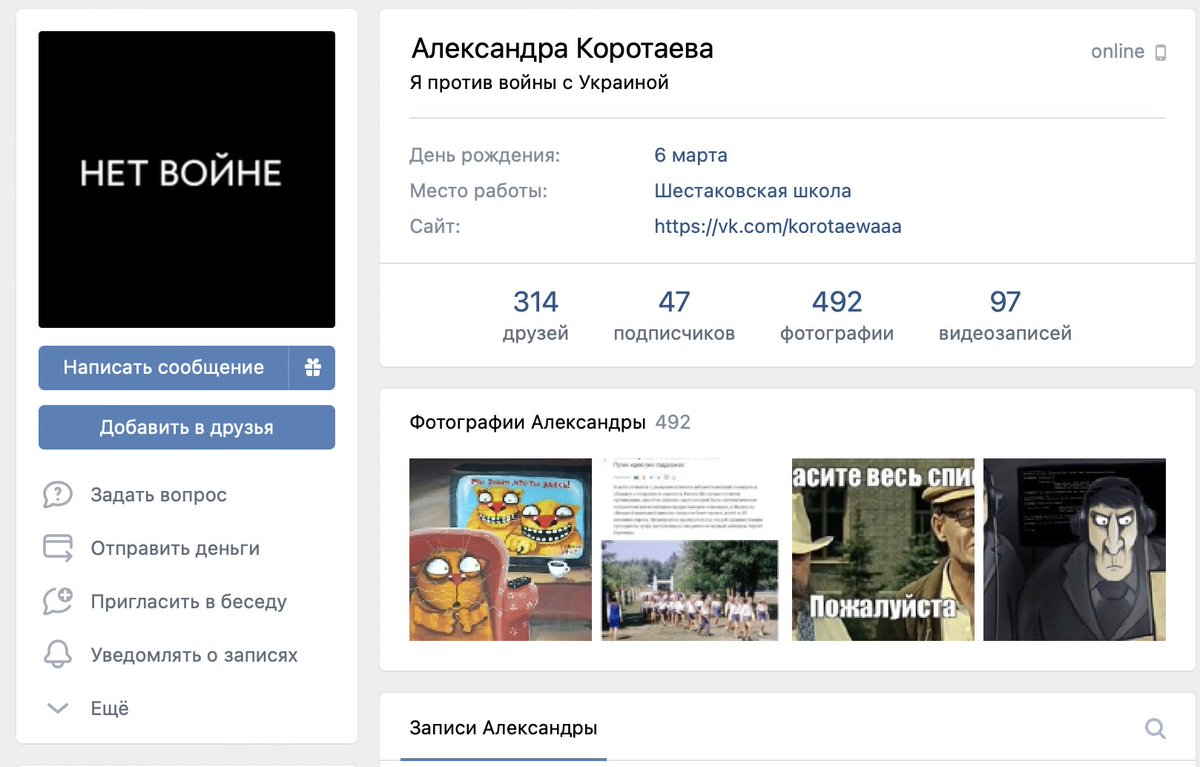Image resolution: width=1200 pixels, height=767 pixels.
Task: Click the online status text
Action: click(x=1117, y=52)
